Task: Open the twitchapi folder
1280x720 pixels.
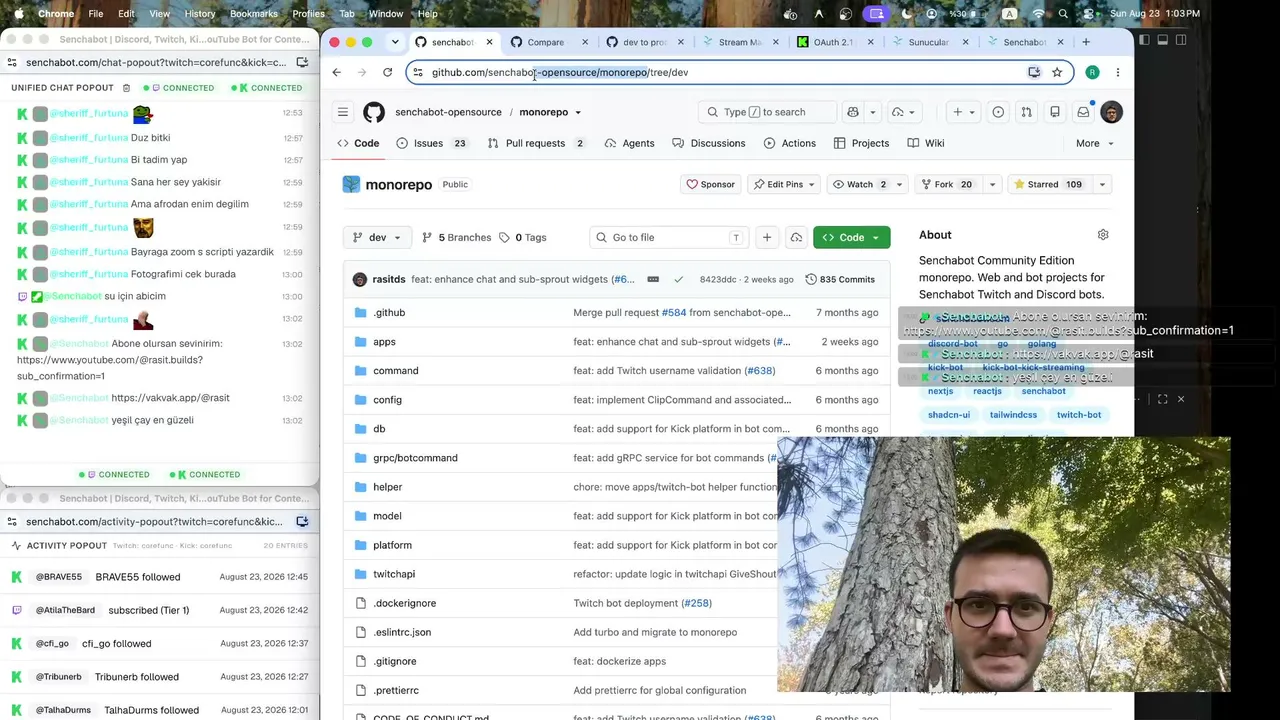Action: 394,574
